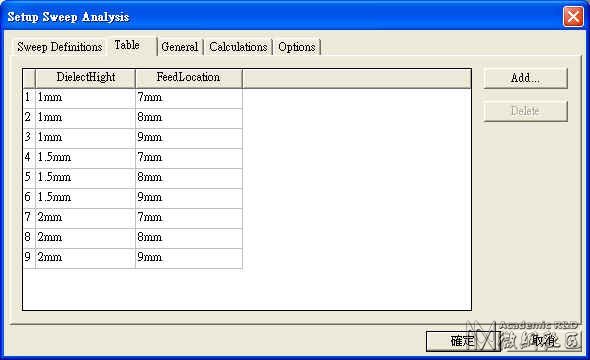Click the DielectHight column header
590x360 pixels.
tap(85, 78)
